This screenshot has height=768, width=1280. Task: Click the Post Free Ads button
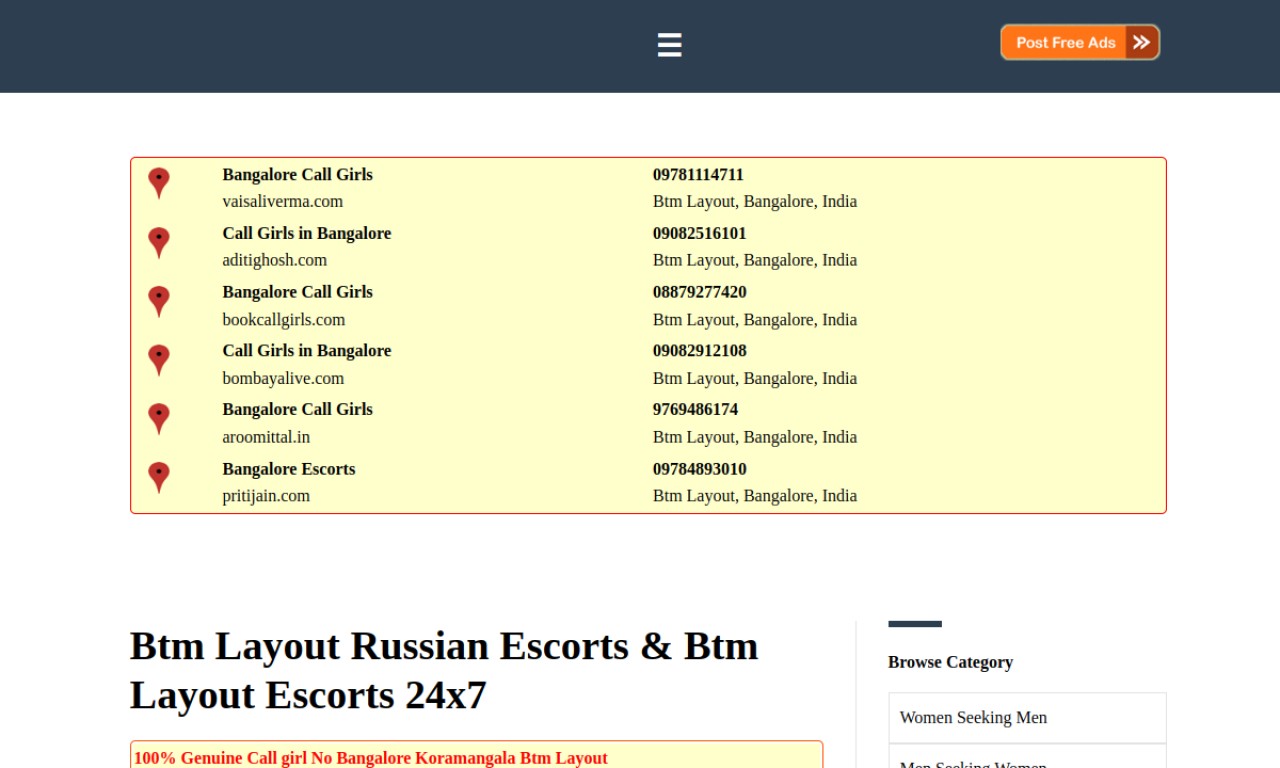[x=1080, y=42]
